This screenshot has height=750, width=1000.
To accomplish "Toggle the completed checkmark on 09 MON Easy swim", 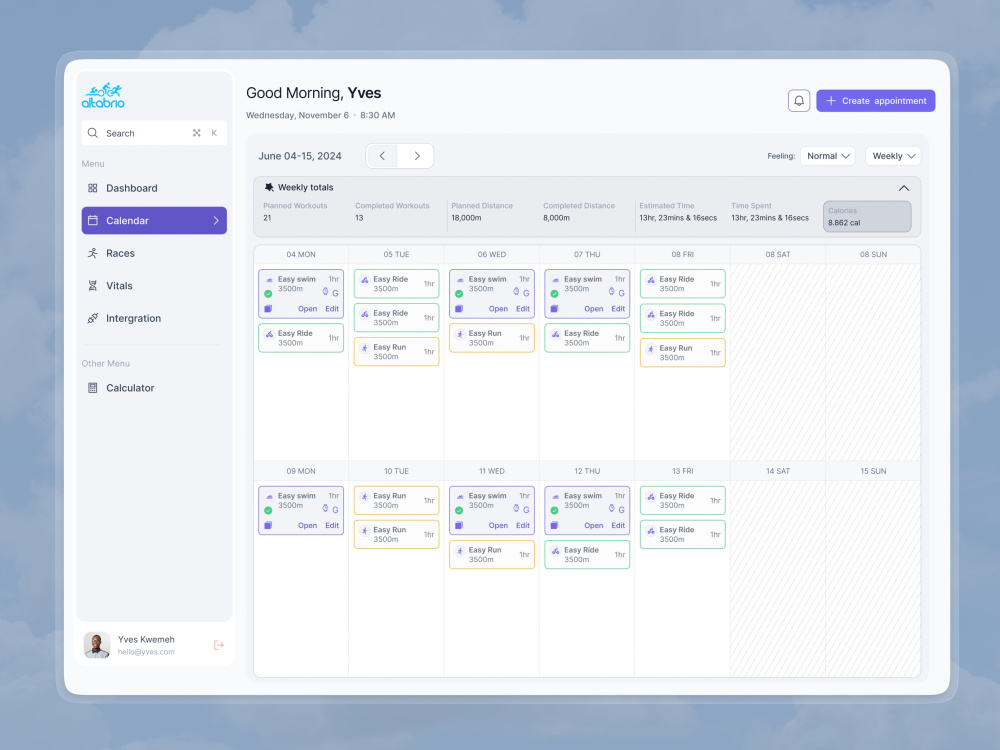I will (x=268, y=510).
